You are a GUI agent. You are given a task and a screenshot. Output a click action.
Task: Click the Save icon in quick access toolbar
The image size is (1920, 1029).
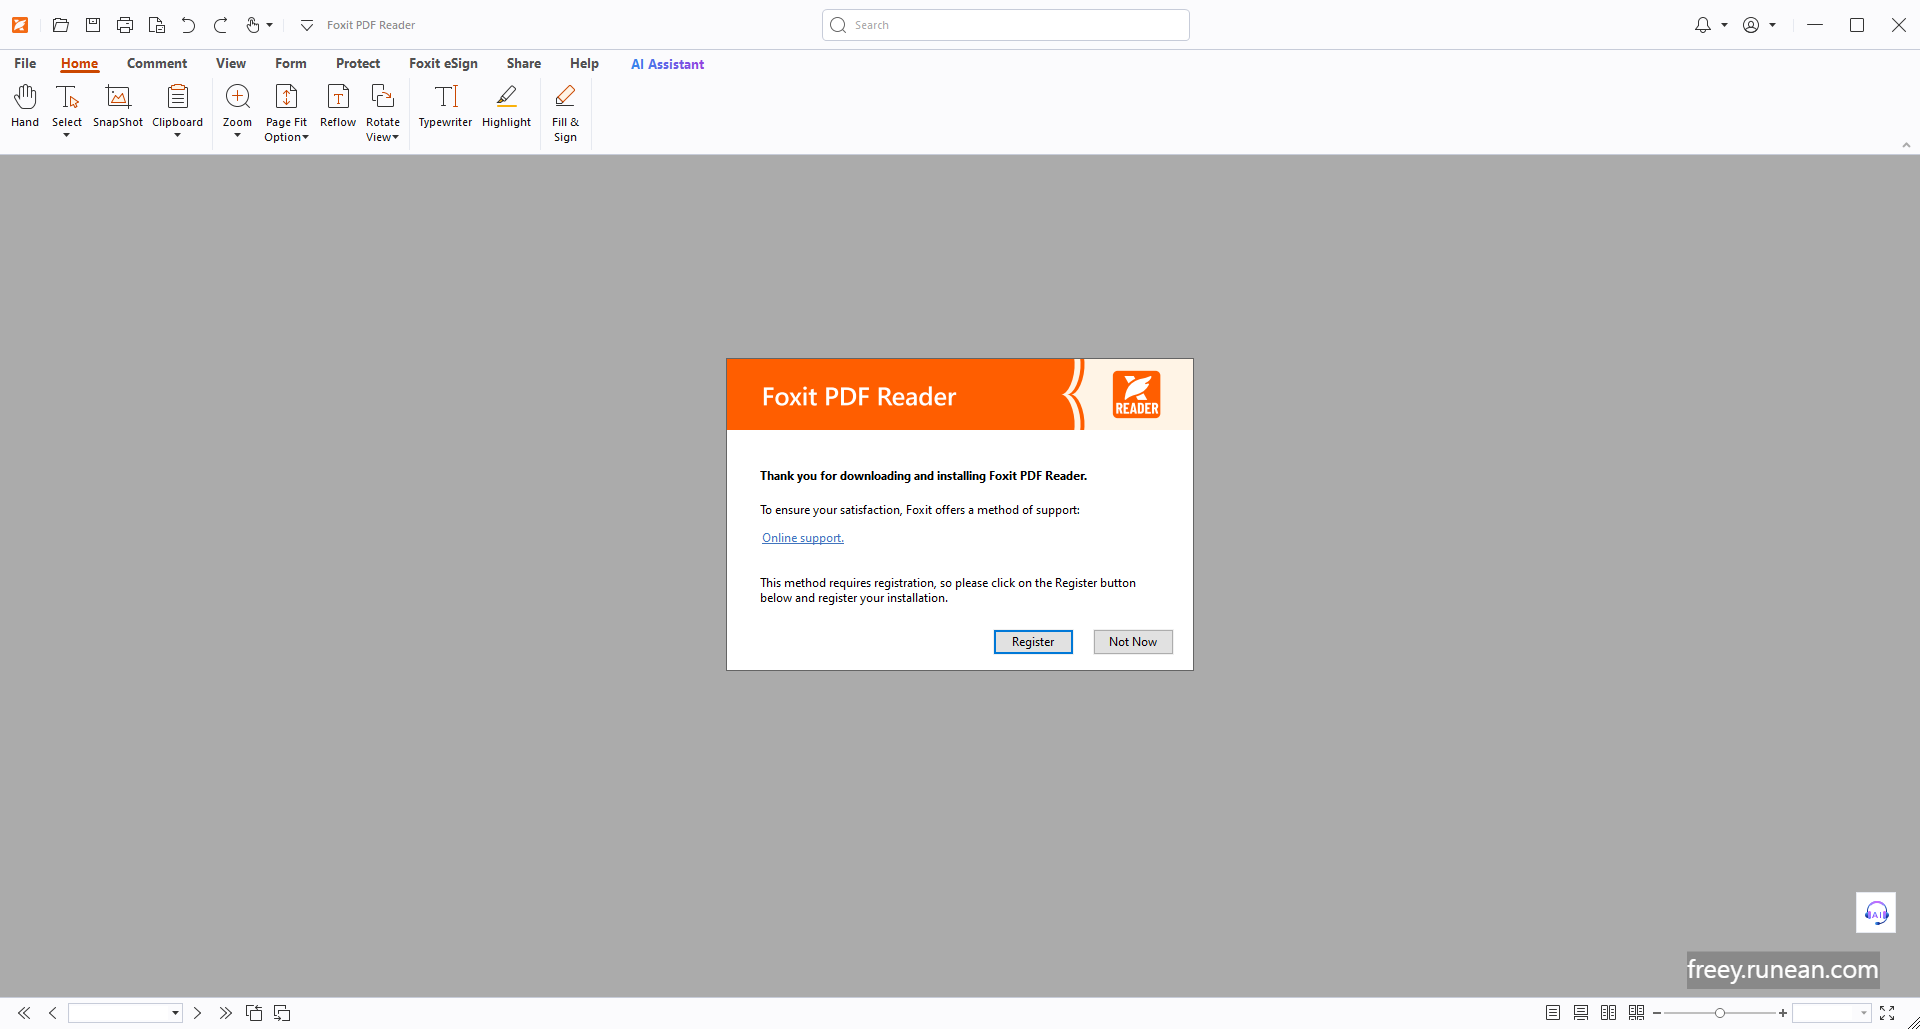tap(93, 25)
